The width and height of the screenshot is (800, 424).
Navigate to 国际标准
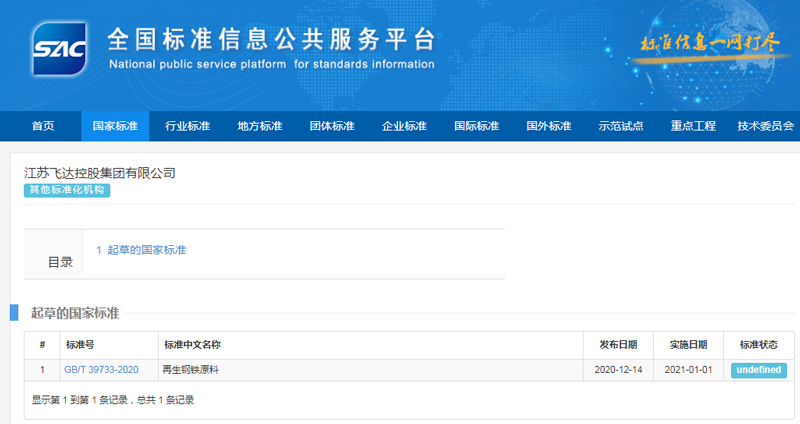click(x=477, y=126)
